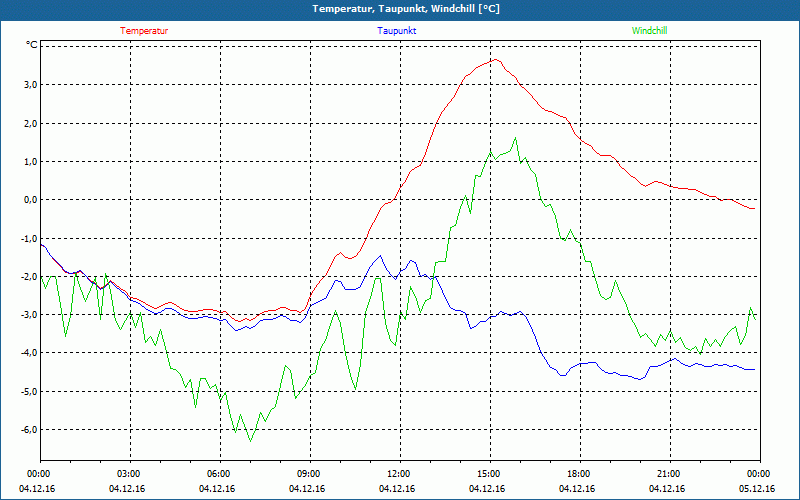Select the -6,0 y-axis tick label
Viewport: 800px width, 500px height.
[x=28, y=430]
